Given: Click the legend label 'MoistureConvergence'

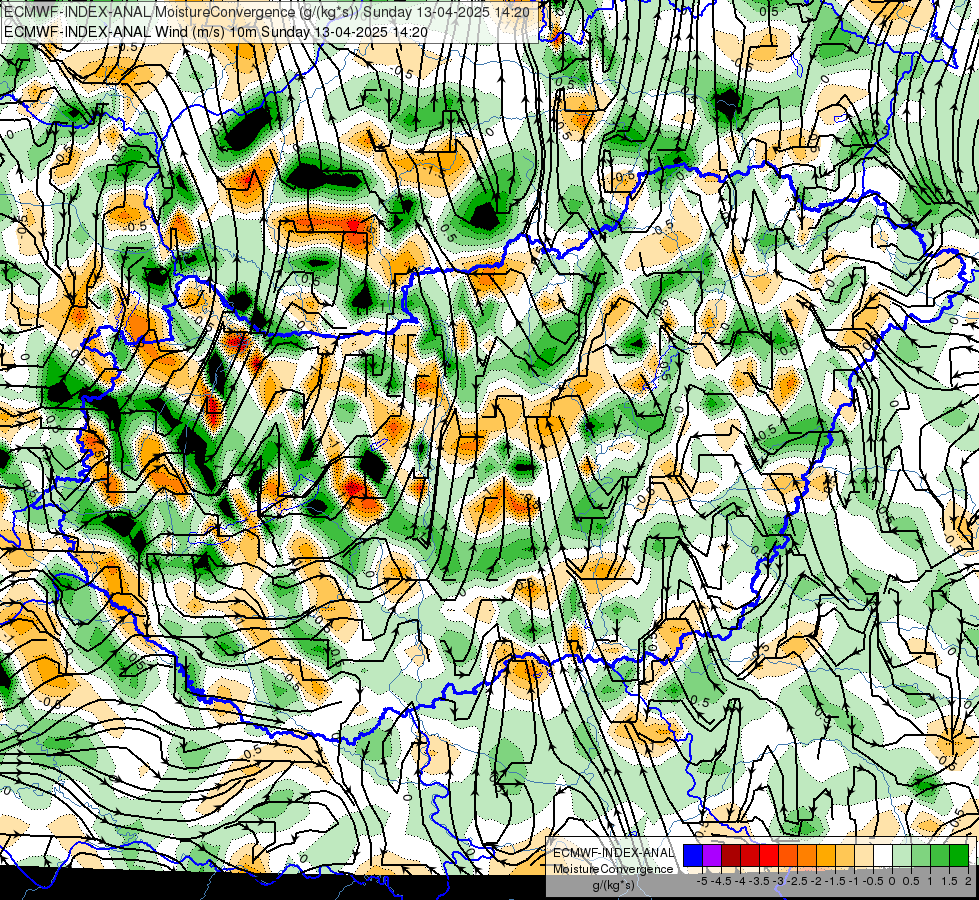Looking at the screenshot, I should point(614,869).
